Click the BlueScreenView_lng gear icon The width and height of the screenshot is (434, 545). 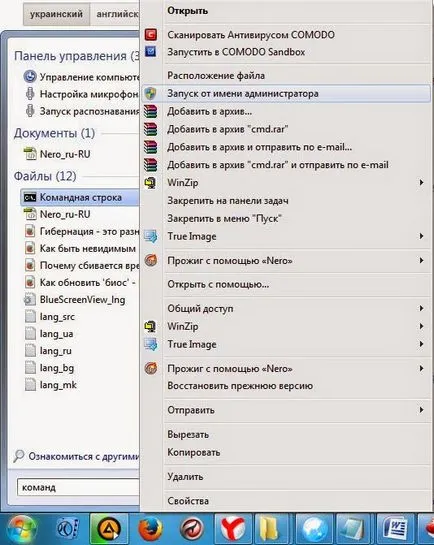click(x=30, y=300)
